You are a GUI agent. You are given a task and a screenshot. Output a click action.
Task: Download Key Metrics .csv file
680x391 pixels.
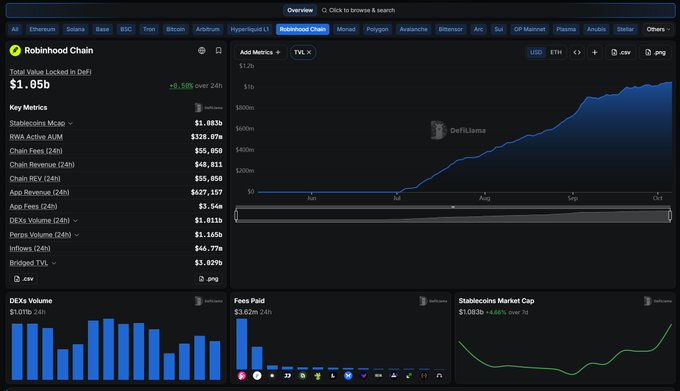tap(23, 279)
